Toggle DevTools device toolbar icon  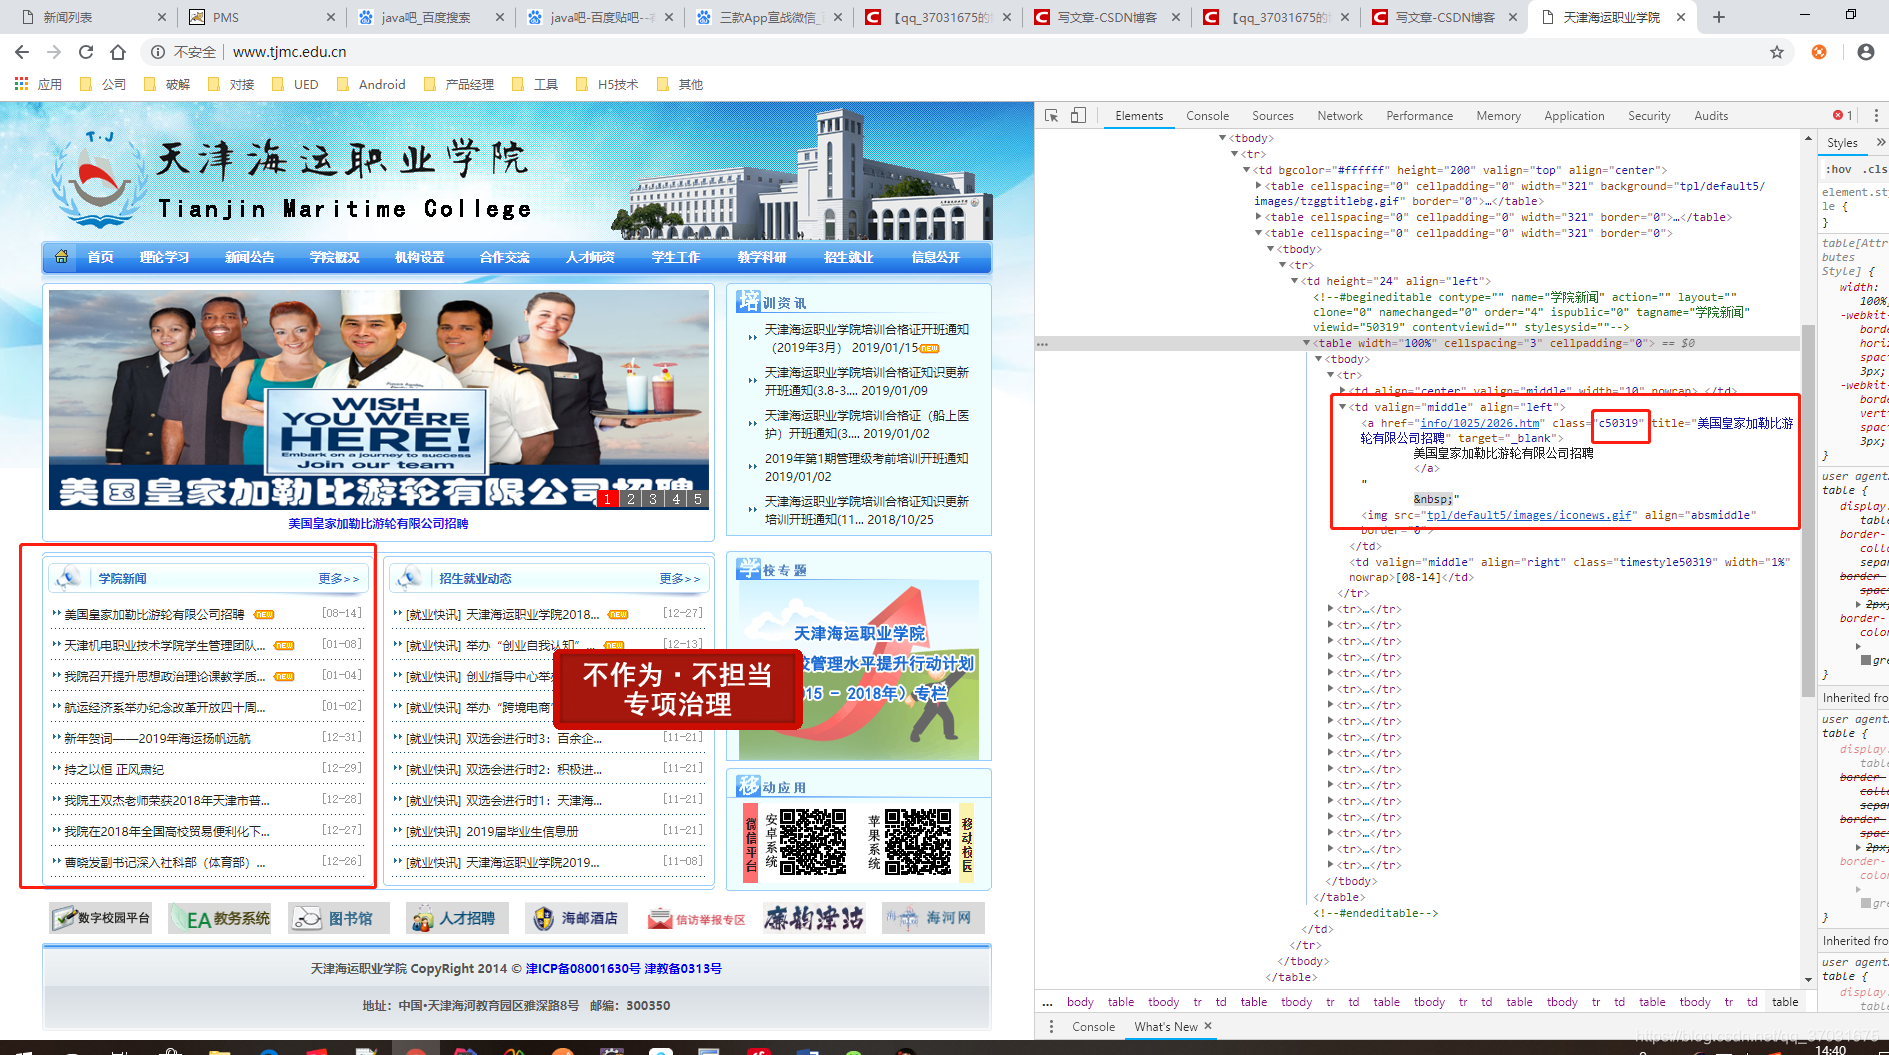coord(1078,116)
